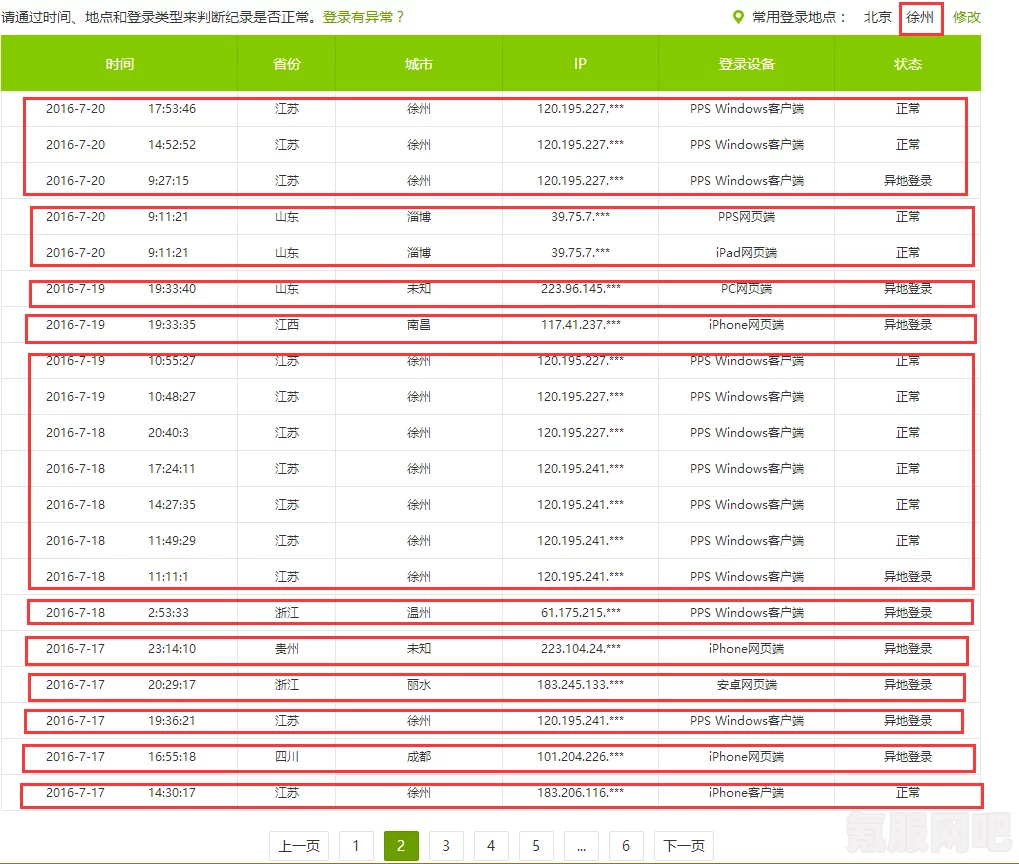
Task: Open page 1 of records
Action: [x=356, y=846]
